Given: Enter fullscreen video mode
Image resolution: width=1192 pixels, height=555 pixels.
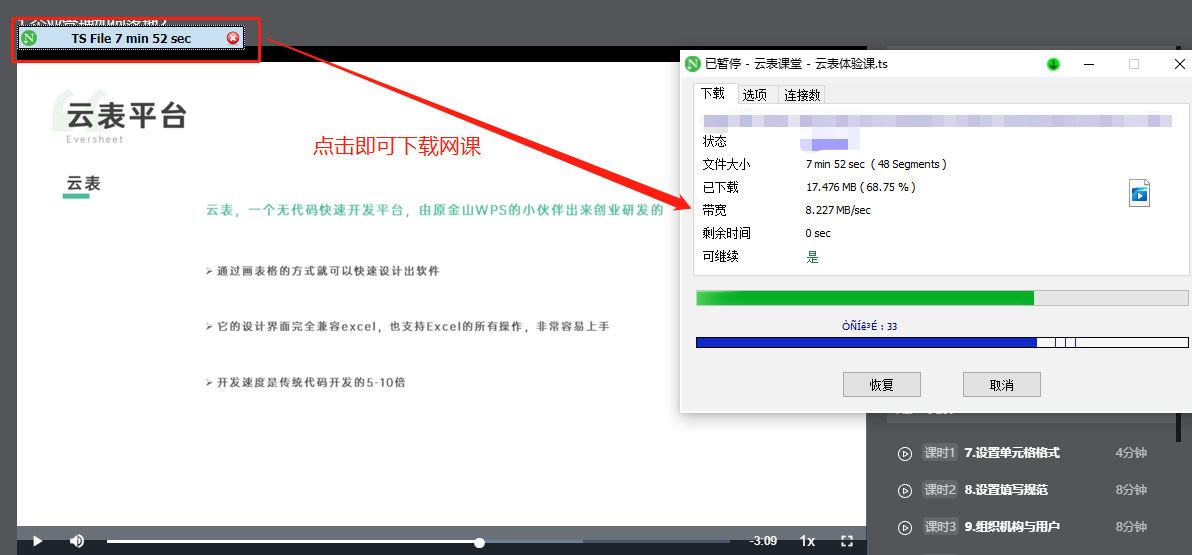Looking at the screenshot, I should pyautogui.click(x=847, y=541).
